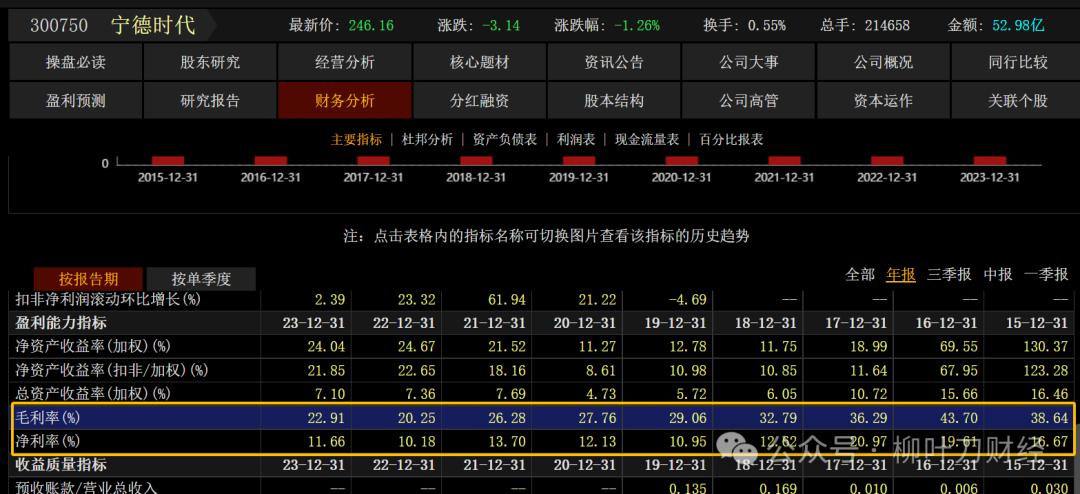The height and width of the screenshot is (494, 1080).
Task: Filter reports by 年报
Action: pyautogui.click(x=901, y=274)
